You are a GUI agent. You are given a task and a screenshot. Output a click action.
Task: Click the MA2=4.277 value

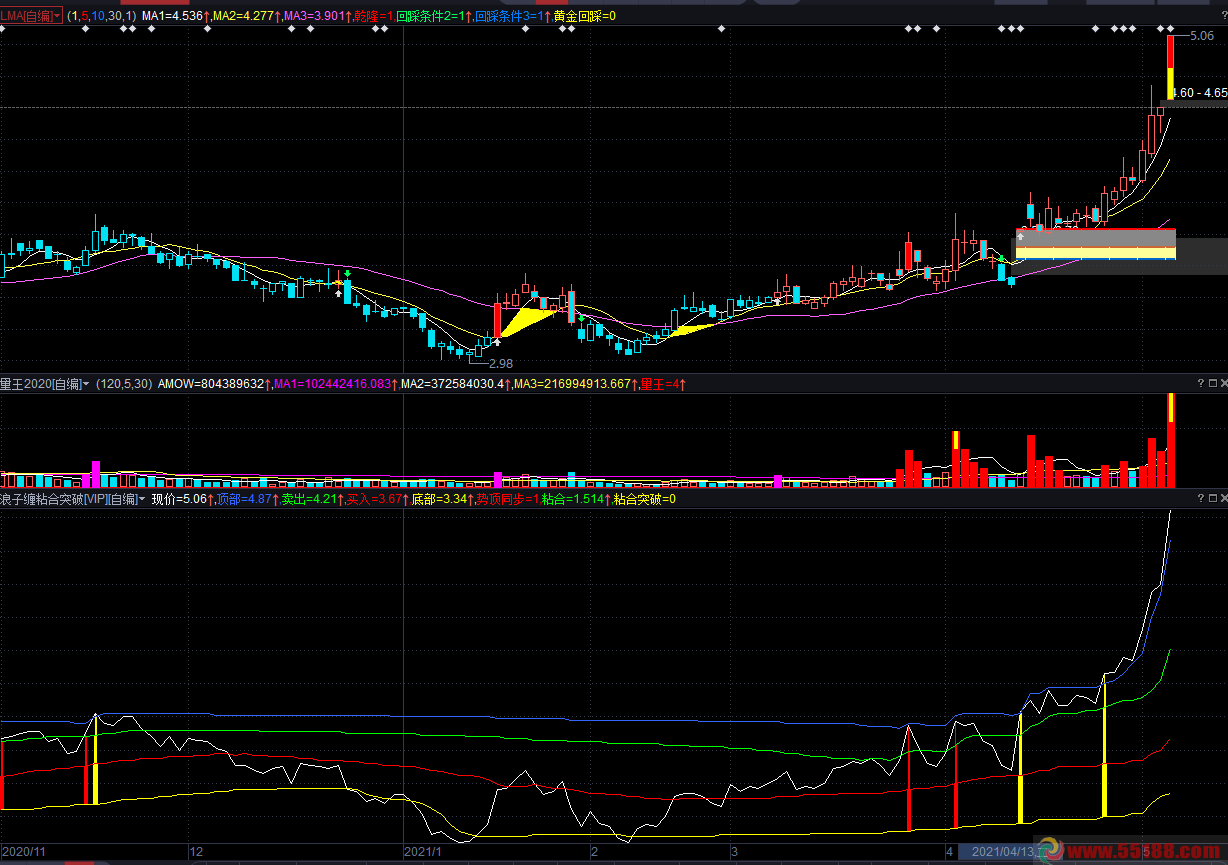[x=243, y=16]
